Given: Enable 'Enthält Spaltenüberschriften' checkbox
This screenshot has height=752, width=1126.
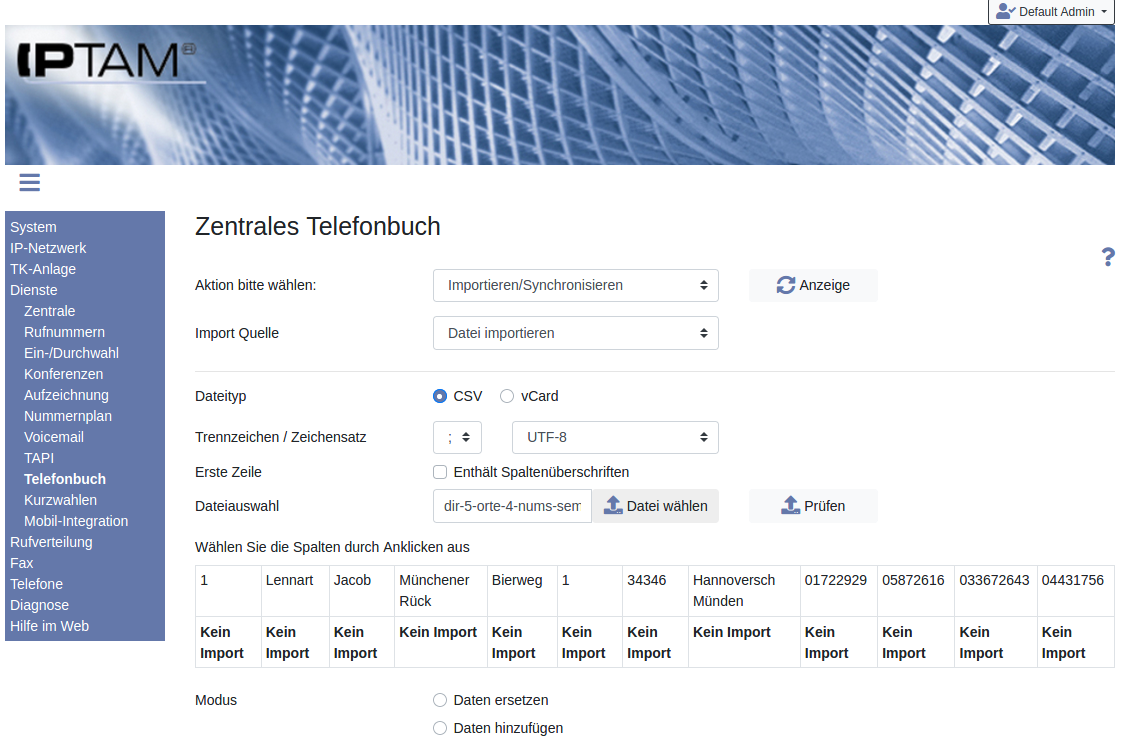Looking at the screenshot, I should point(440,472).
